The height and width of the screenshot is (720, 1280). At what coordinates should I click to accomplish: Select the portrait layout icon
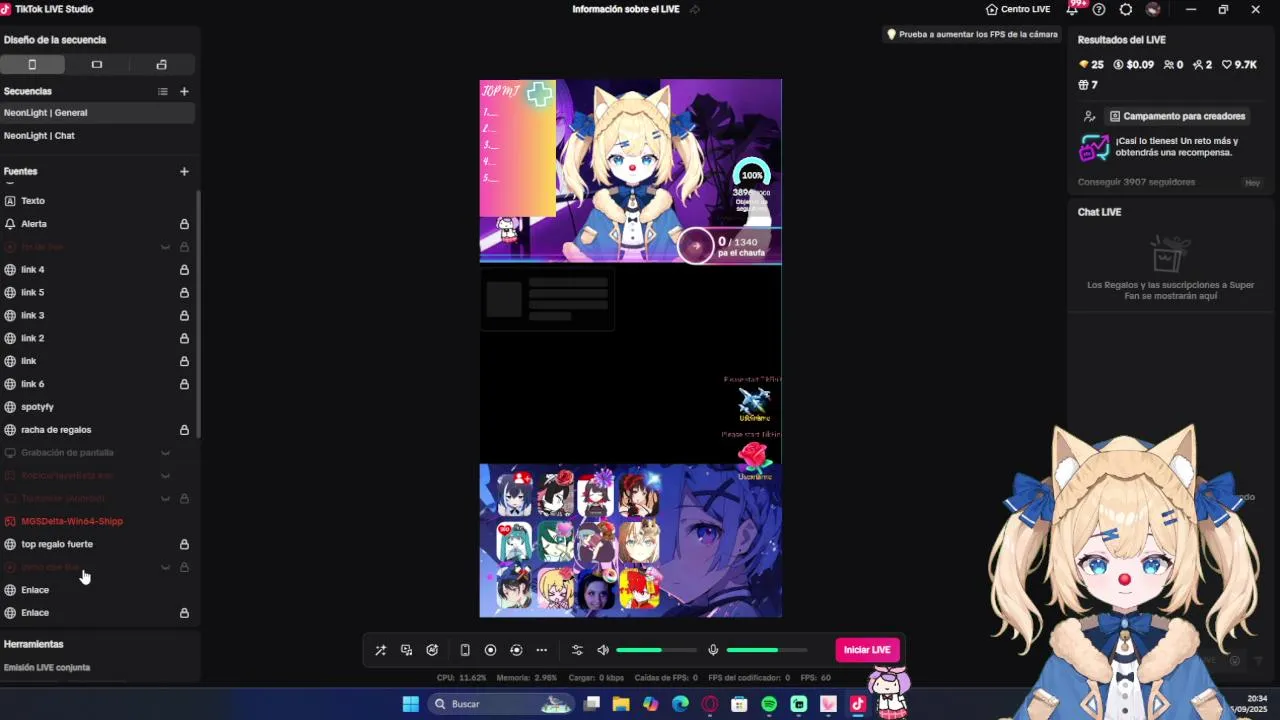[32, 64]
